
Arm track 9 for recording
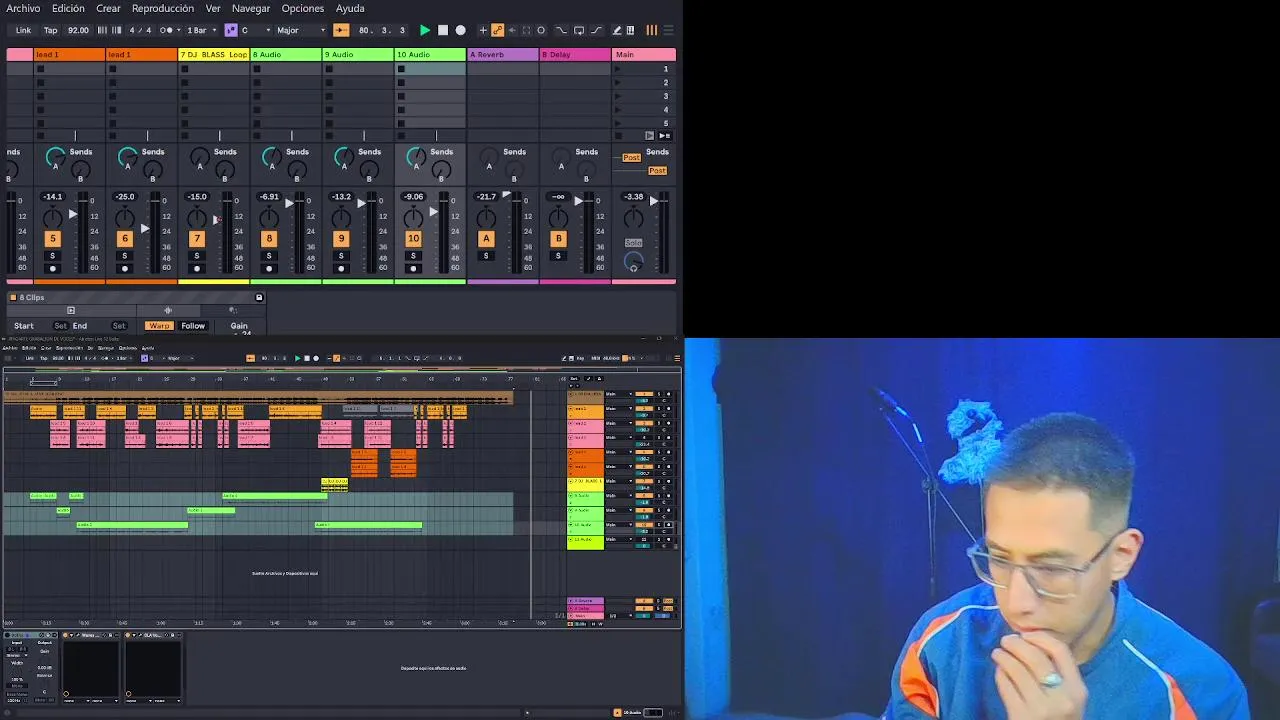pyautogui.click(x=341, y=269)
